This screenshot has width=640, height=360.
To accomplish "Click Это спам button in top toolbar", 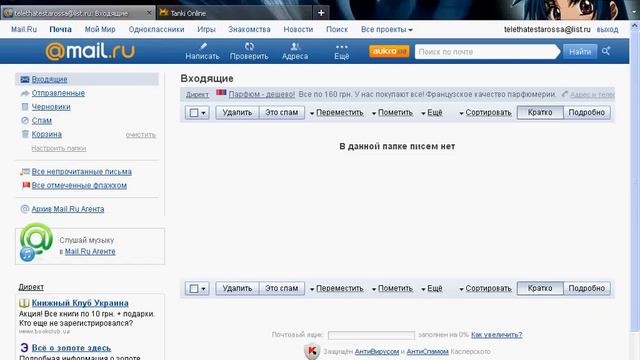I will click(282, 112).
